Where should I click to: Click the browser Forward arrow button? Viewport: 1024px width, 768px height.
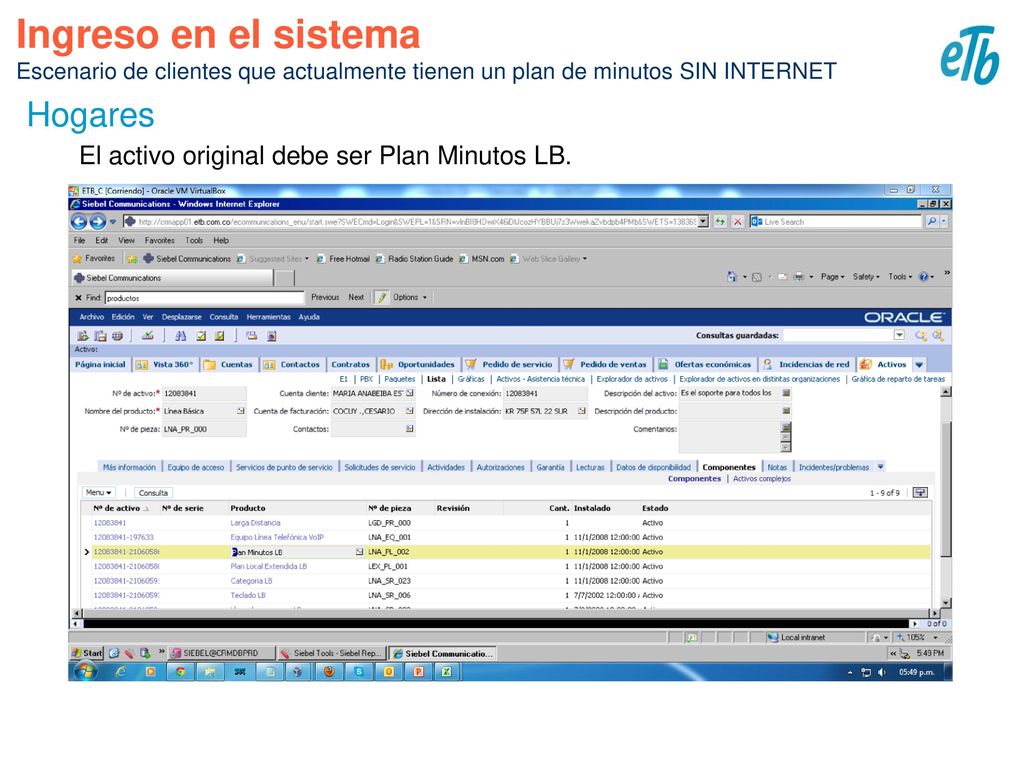pyautogui.click(x=97, y=222)
